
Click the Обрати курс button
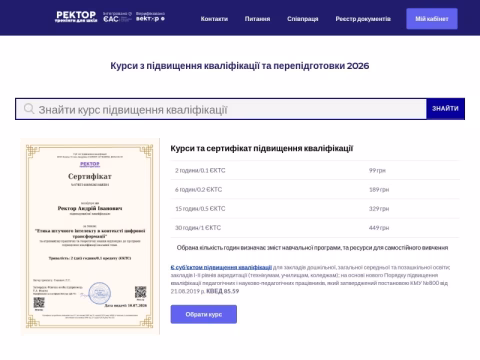[x=204, y=314]
